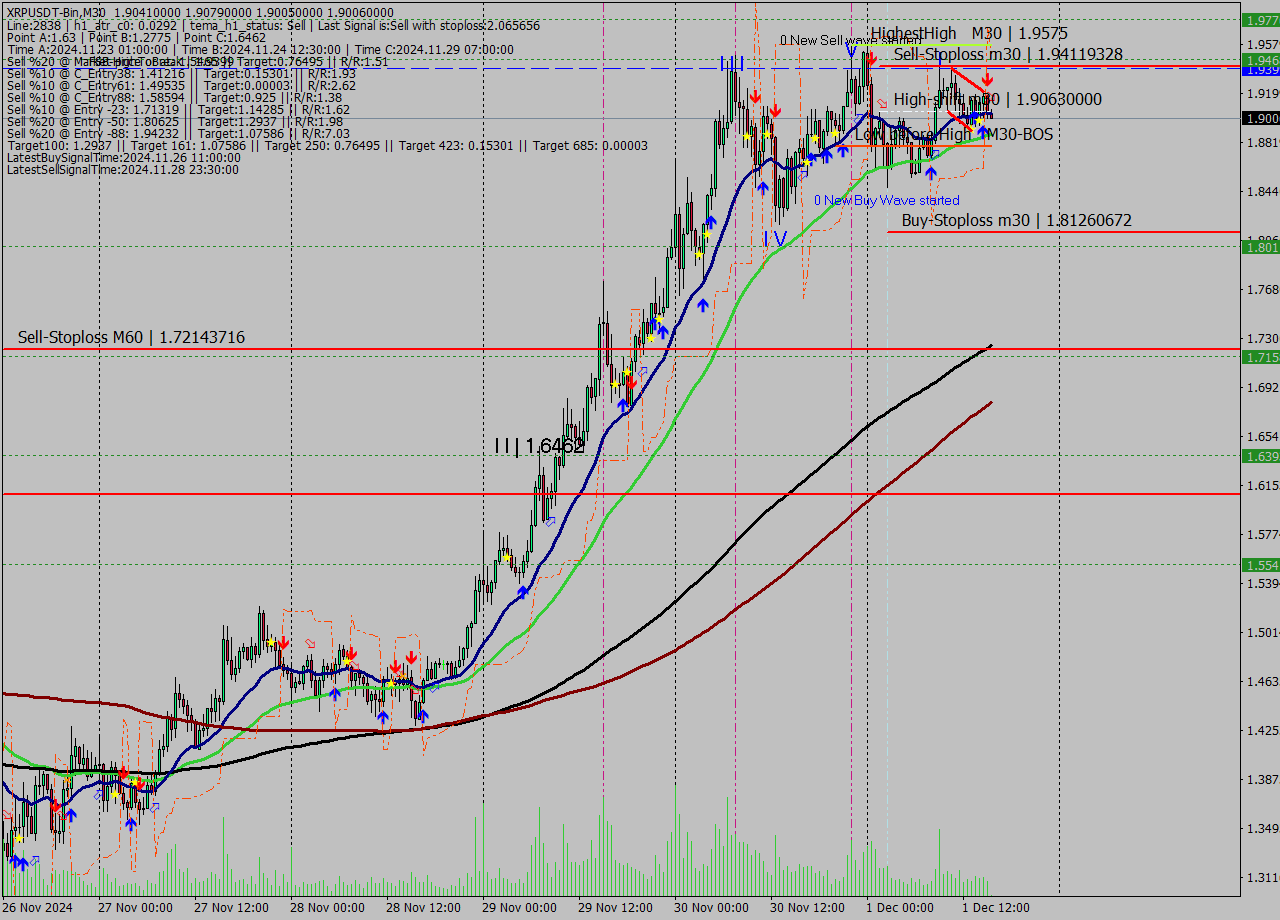Click the green 1.715 price tag
The height and width of the screenshot is (920, 1280).
(1260, 357)
